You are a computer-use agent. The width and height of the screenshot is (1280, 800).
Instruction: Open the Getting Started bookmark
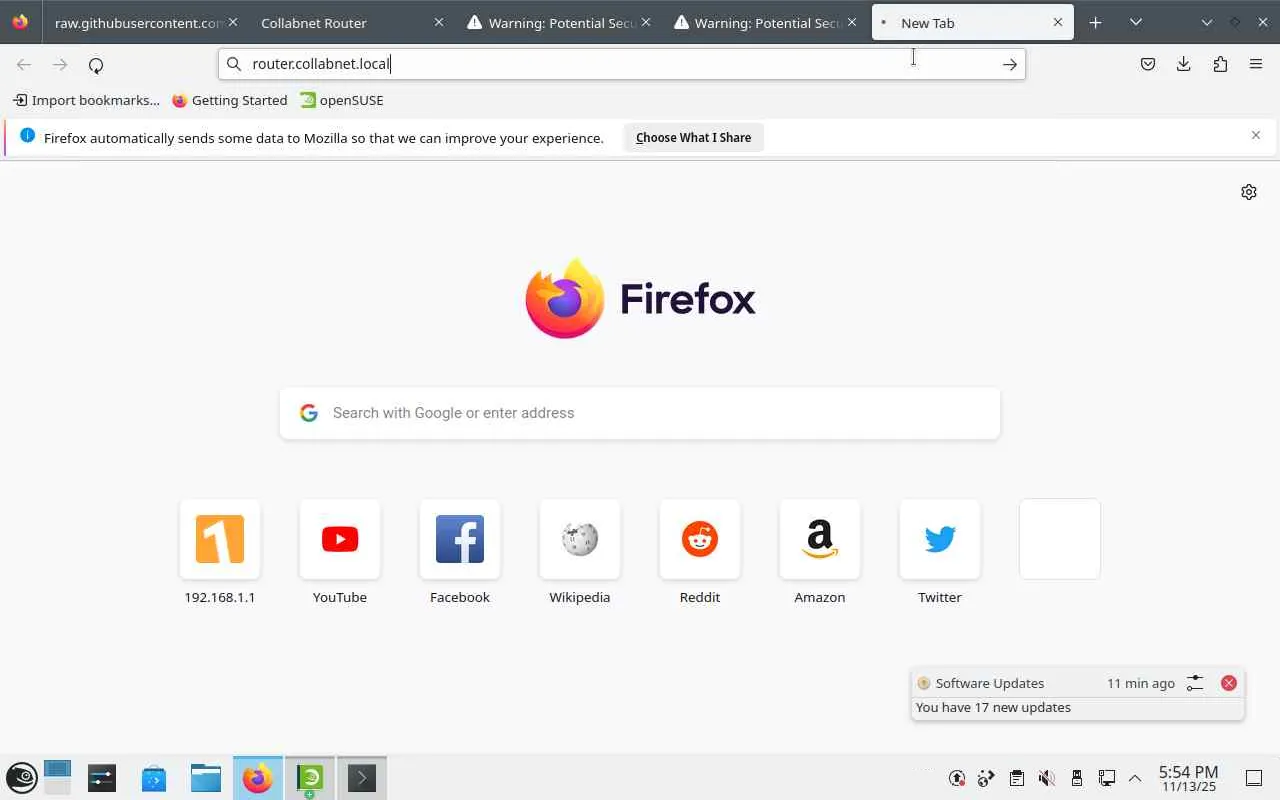pos(230,100)
